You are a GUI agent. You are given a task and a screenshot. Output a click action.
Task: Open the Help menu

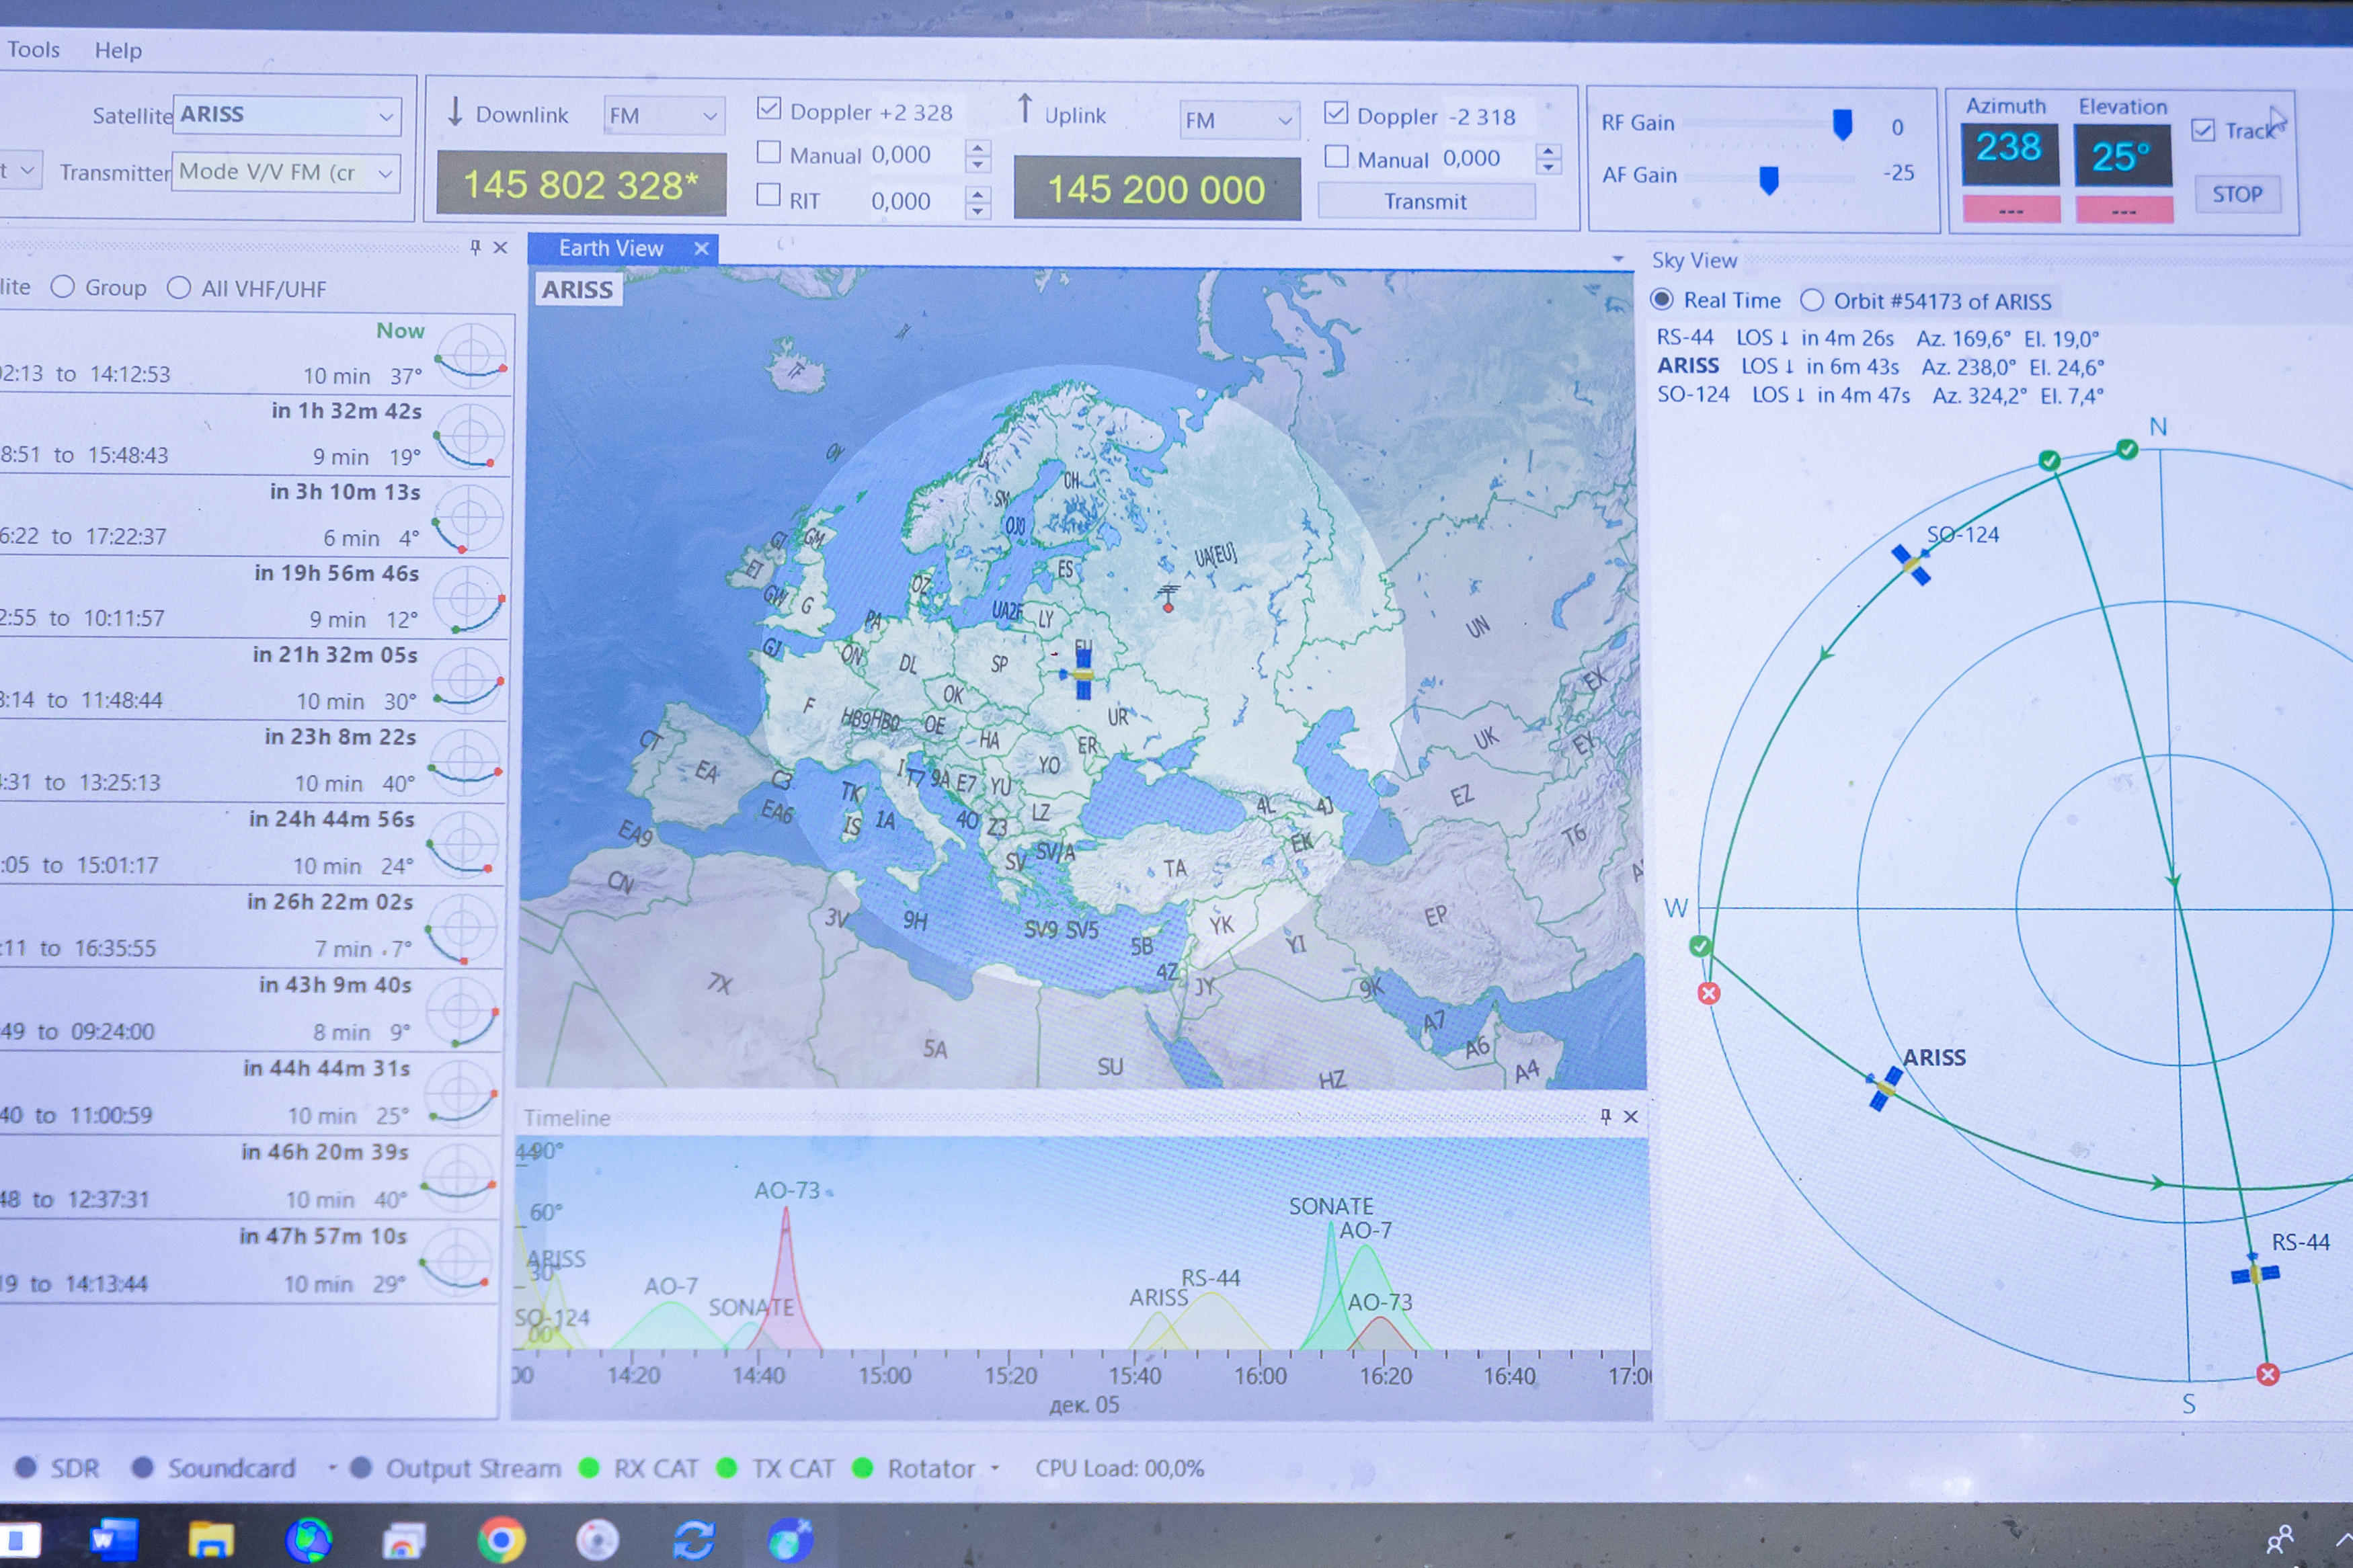pyautogui.click(x=118, y=50)
